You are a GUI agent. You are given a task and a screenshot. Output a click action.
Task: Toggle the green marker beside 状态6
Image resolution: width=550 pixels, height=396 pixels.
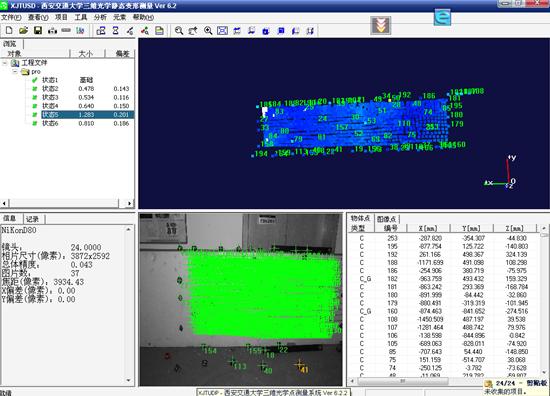point(35,123)
